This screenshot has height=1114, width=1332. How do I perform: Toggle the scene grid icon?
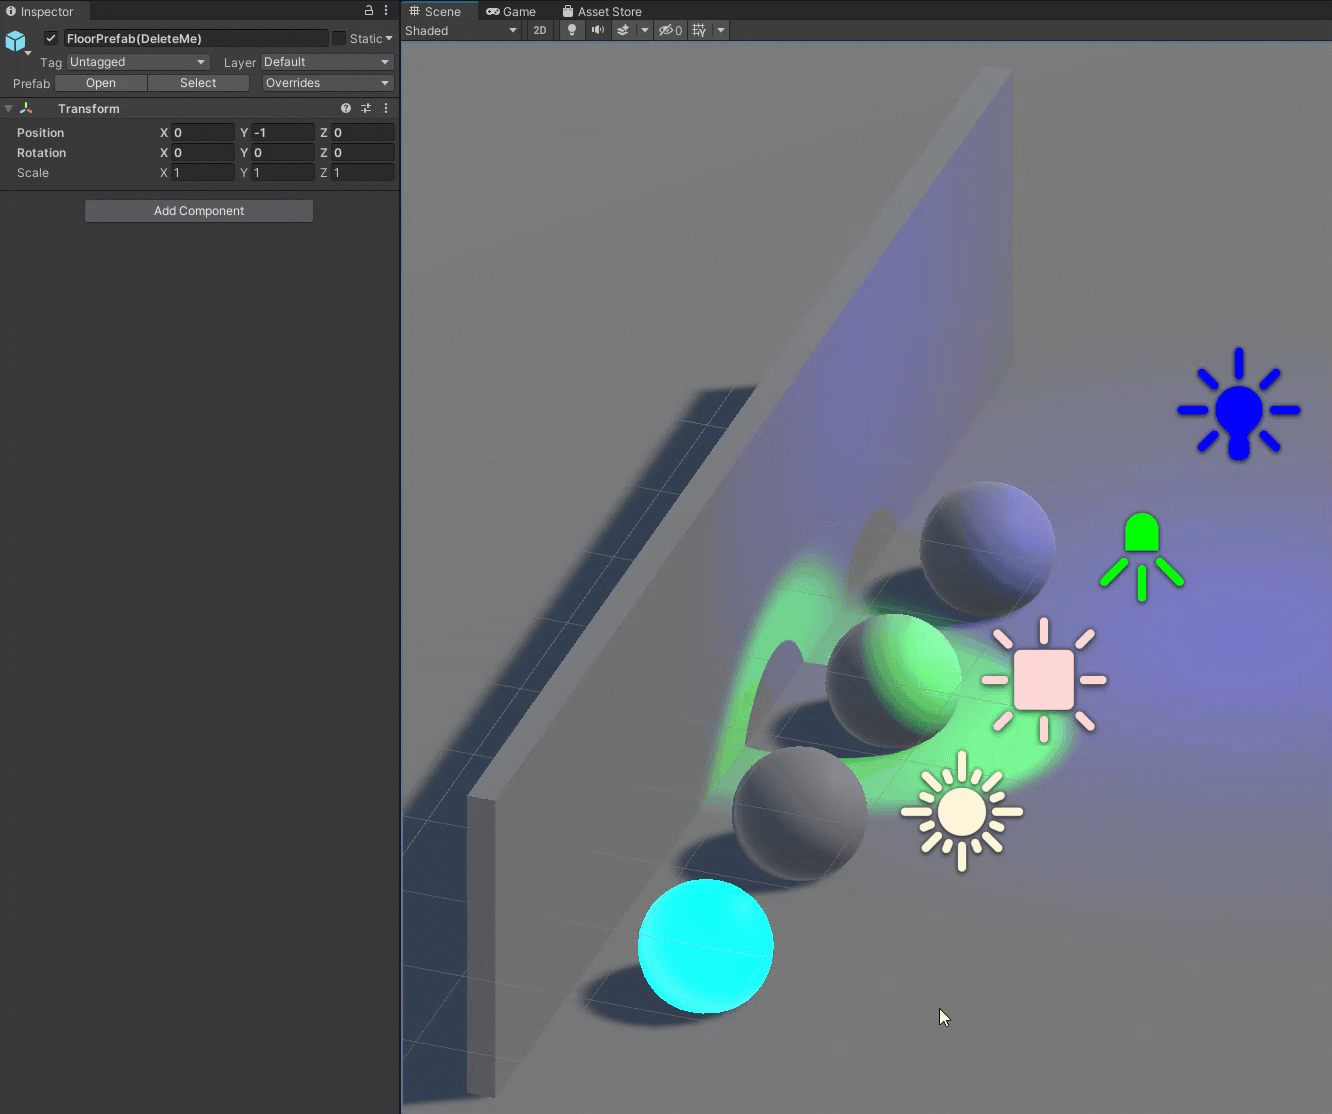pos(699,30)
